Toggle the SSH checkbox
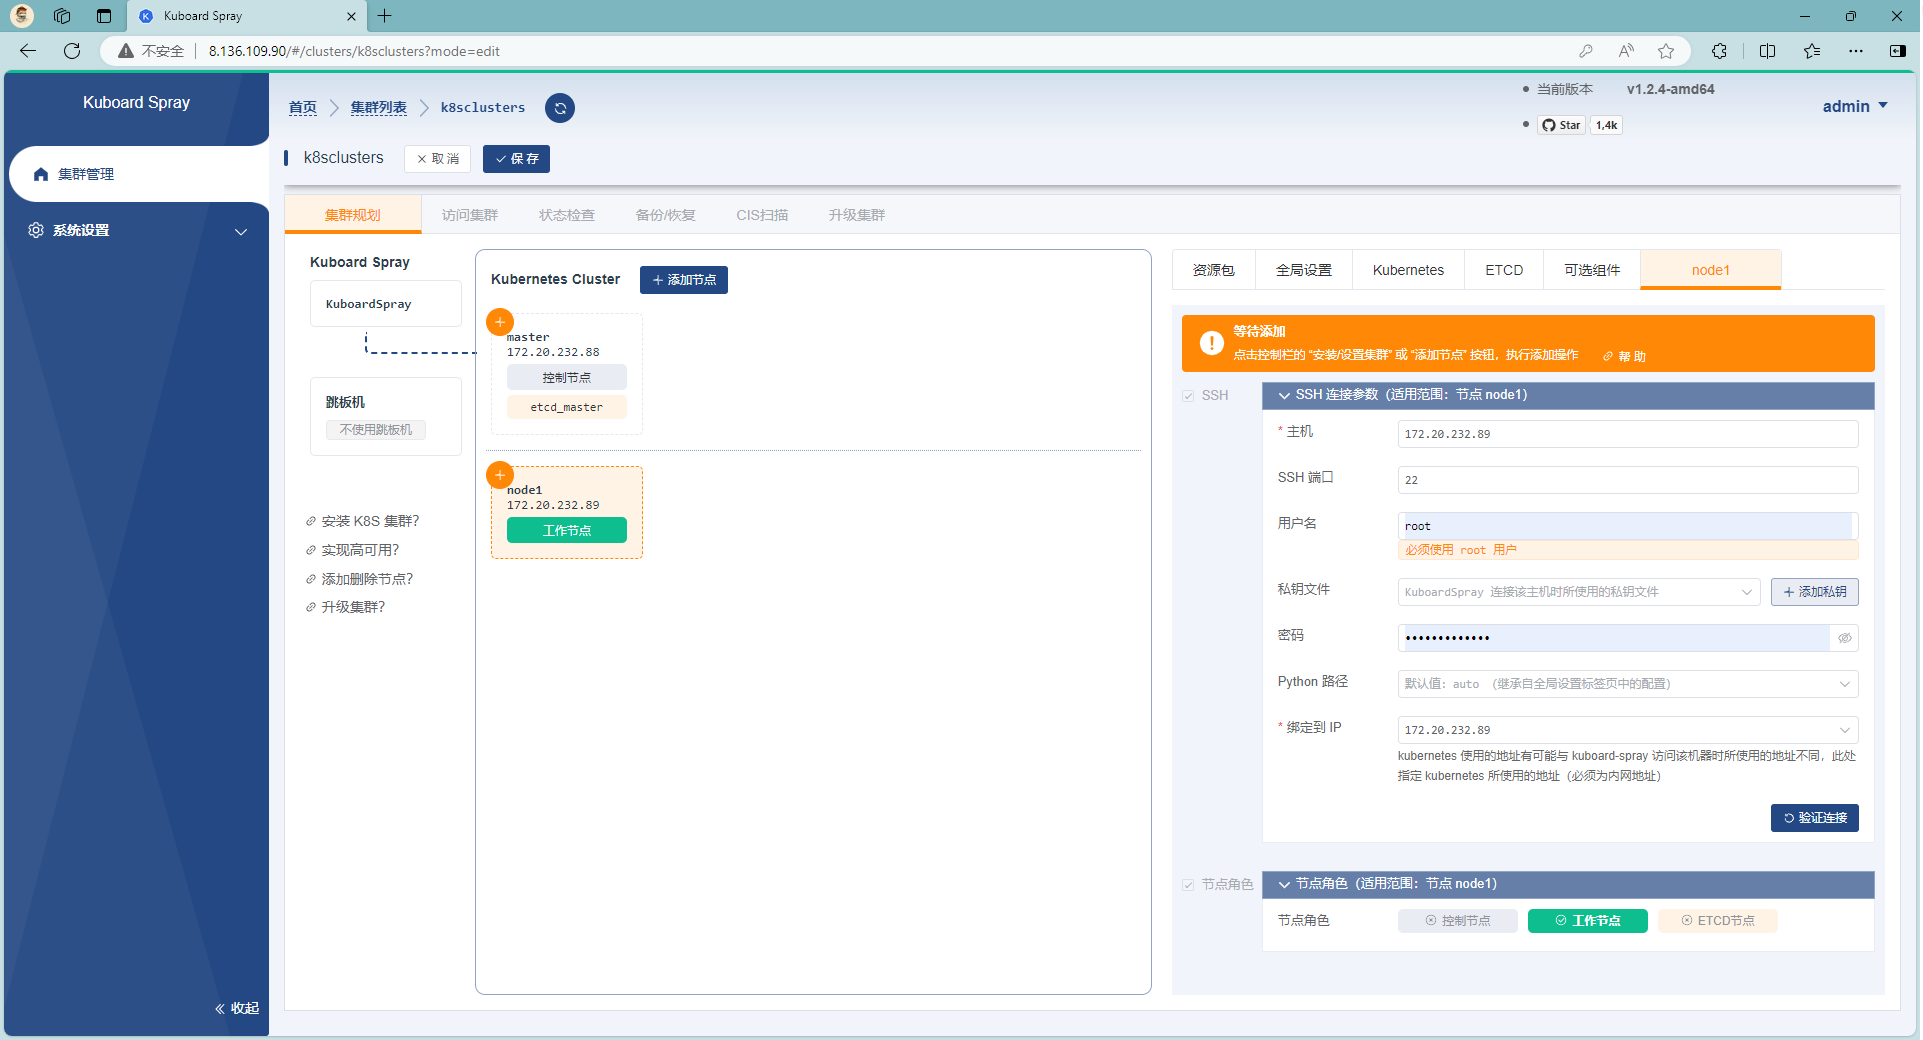 tap(1188, 396)
